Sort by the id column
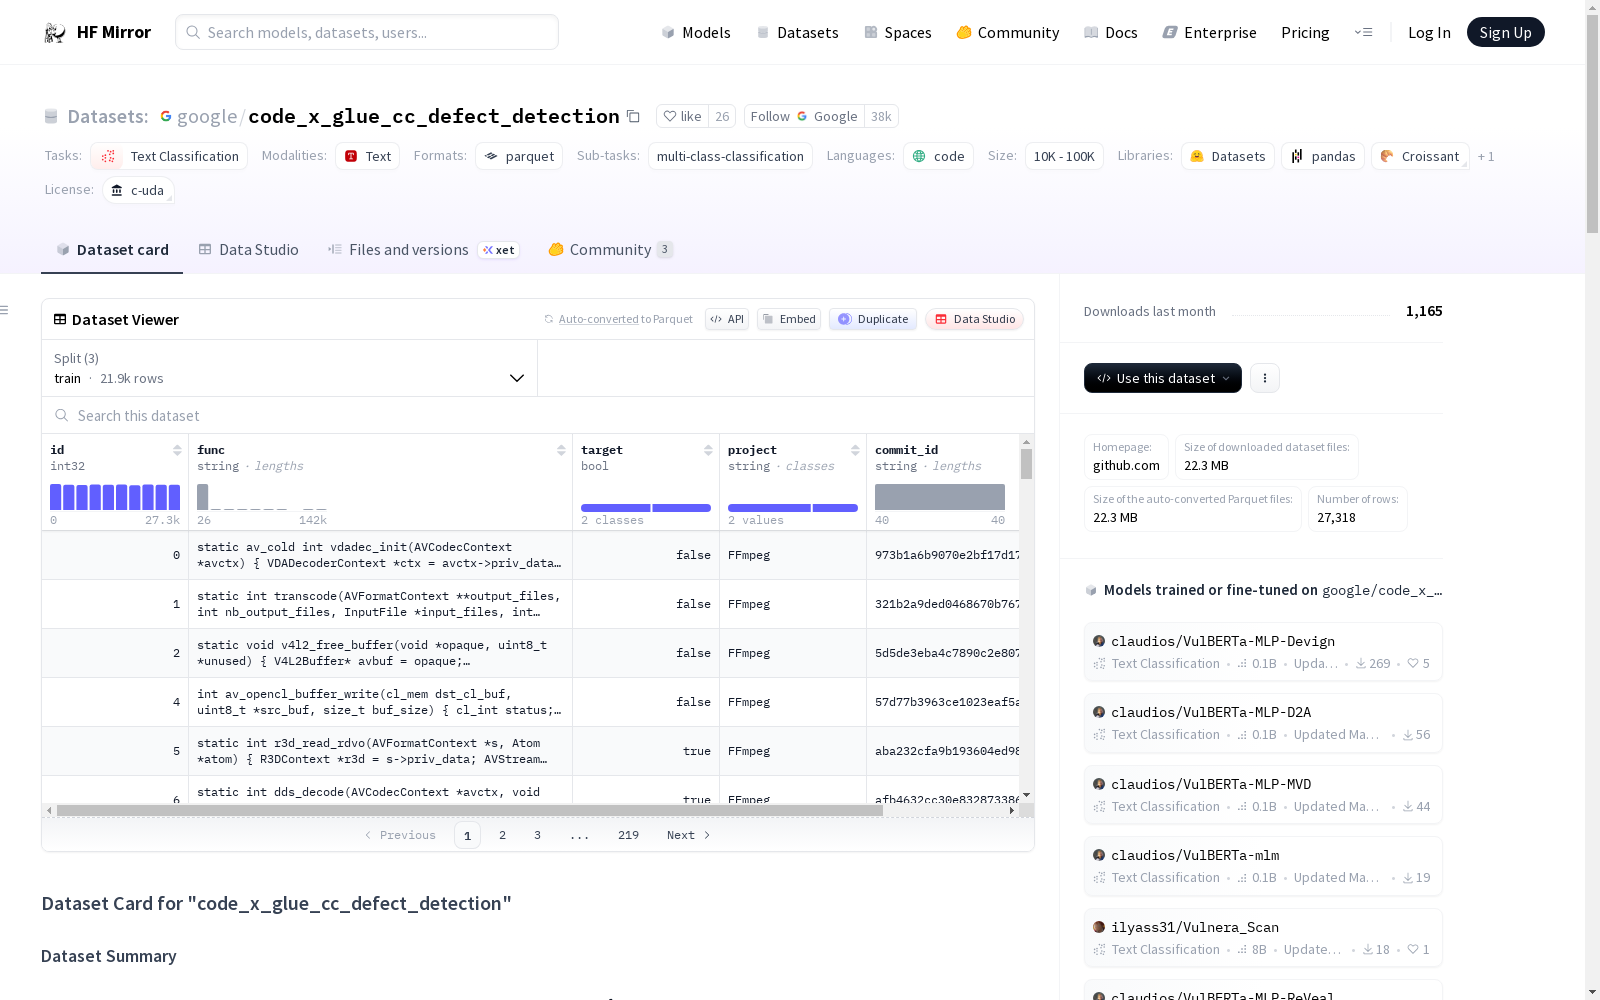 point(177,450)
